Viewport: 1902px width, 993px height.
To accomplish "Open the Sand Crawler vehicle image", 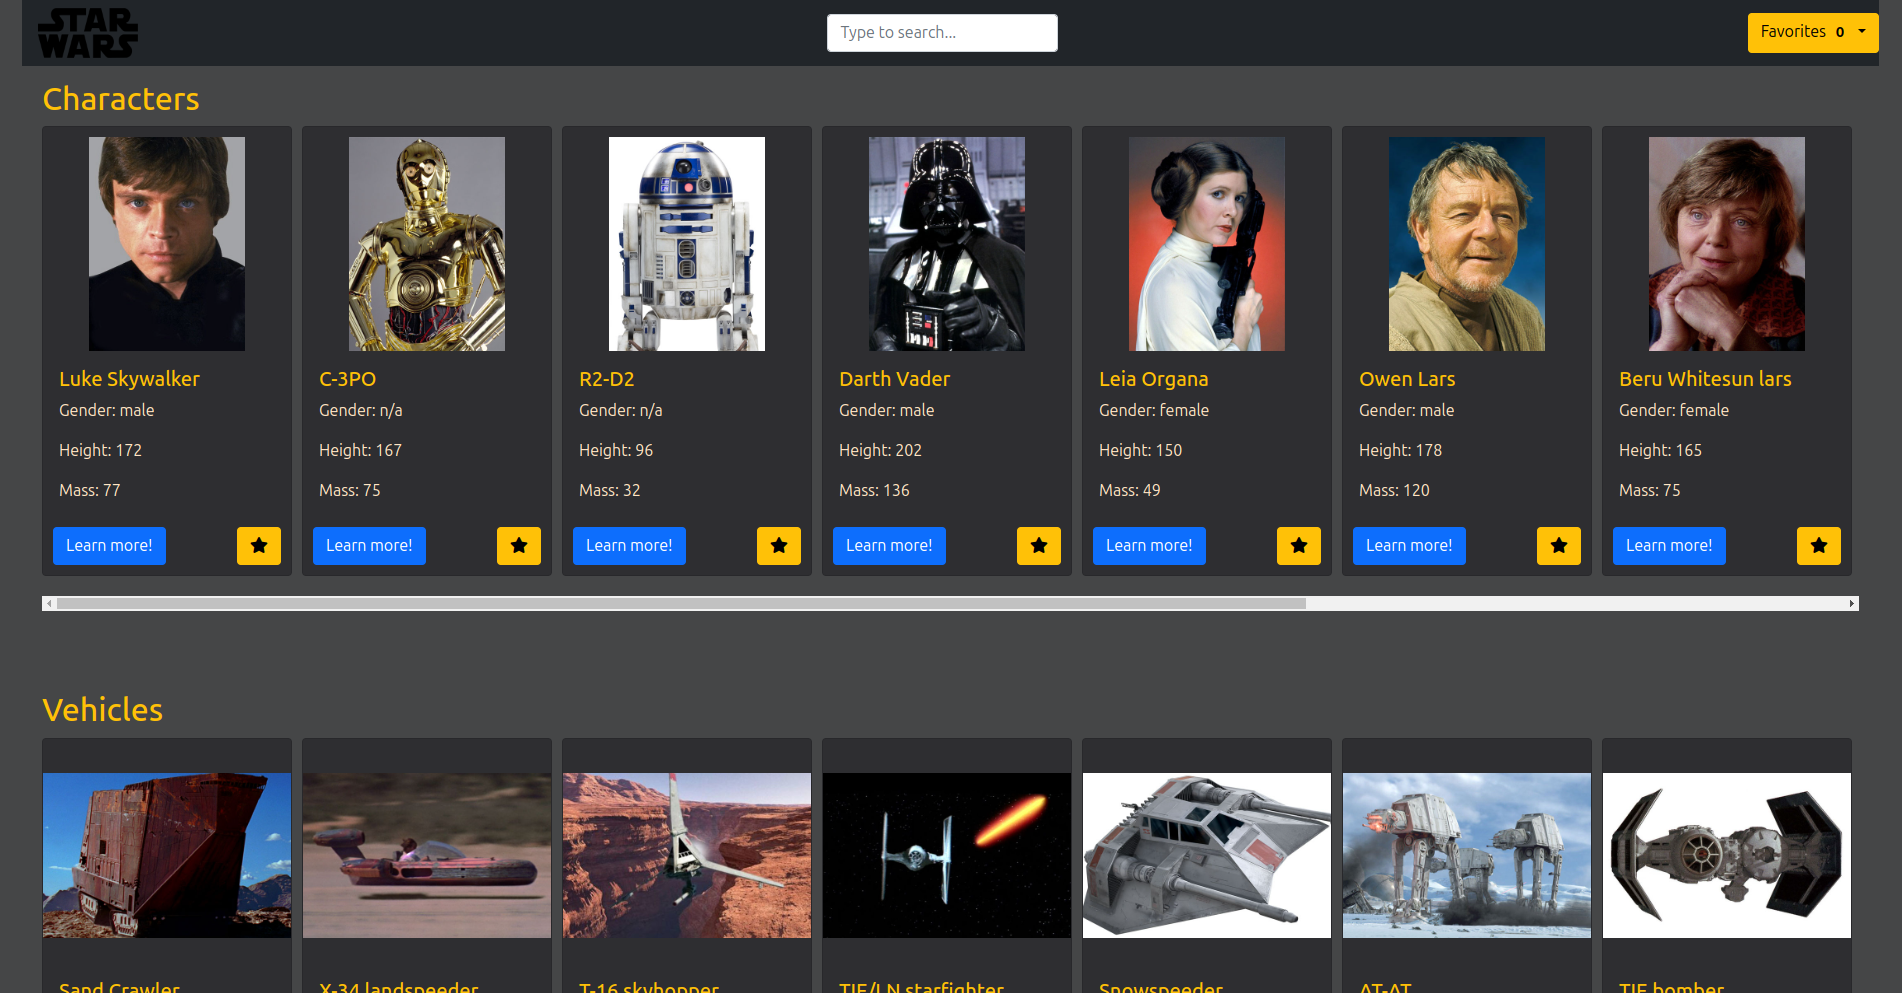I will [x=167, y=855].
